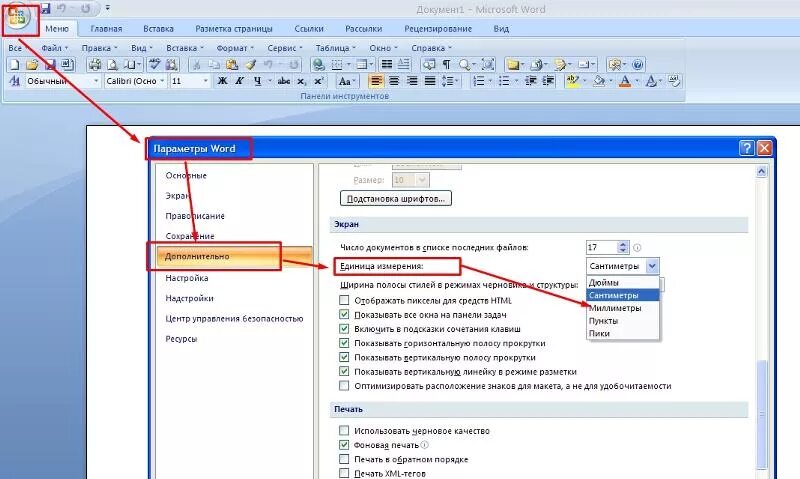Open the Формат dropdown menu
800x479 pixels.
point(235,48)
